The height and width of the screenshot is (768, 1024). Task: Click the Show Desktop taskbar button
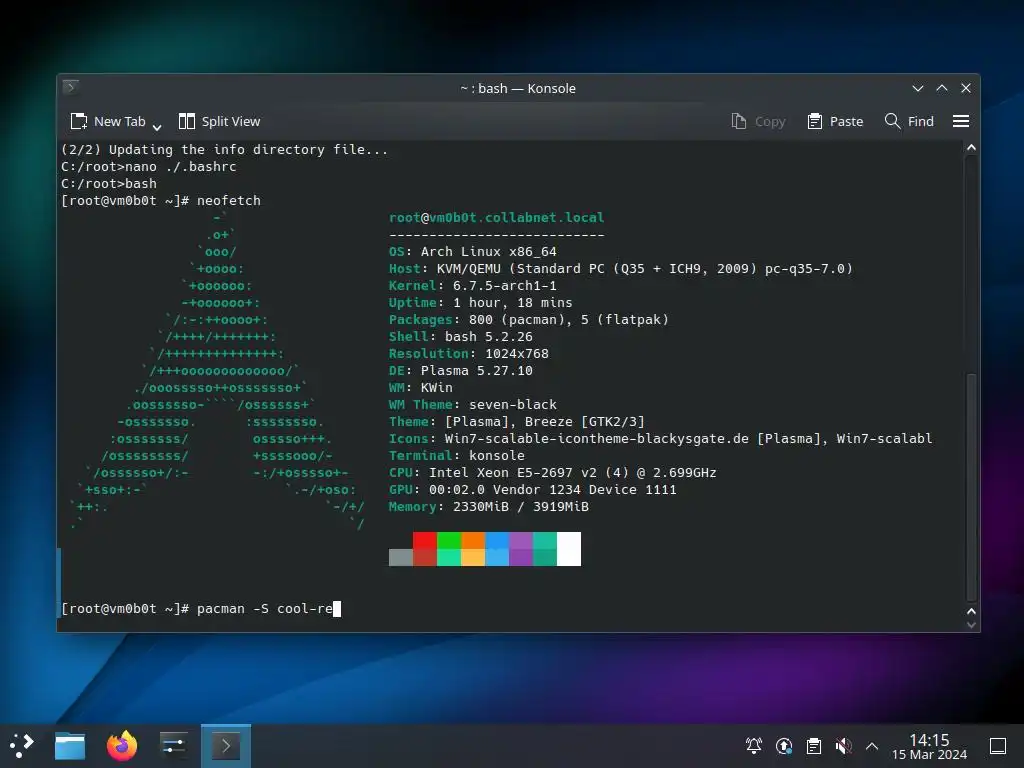point(998,746)
